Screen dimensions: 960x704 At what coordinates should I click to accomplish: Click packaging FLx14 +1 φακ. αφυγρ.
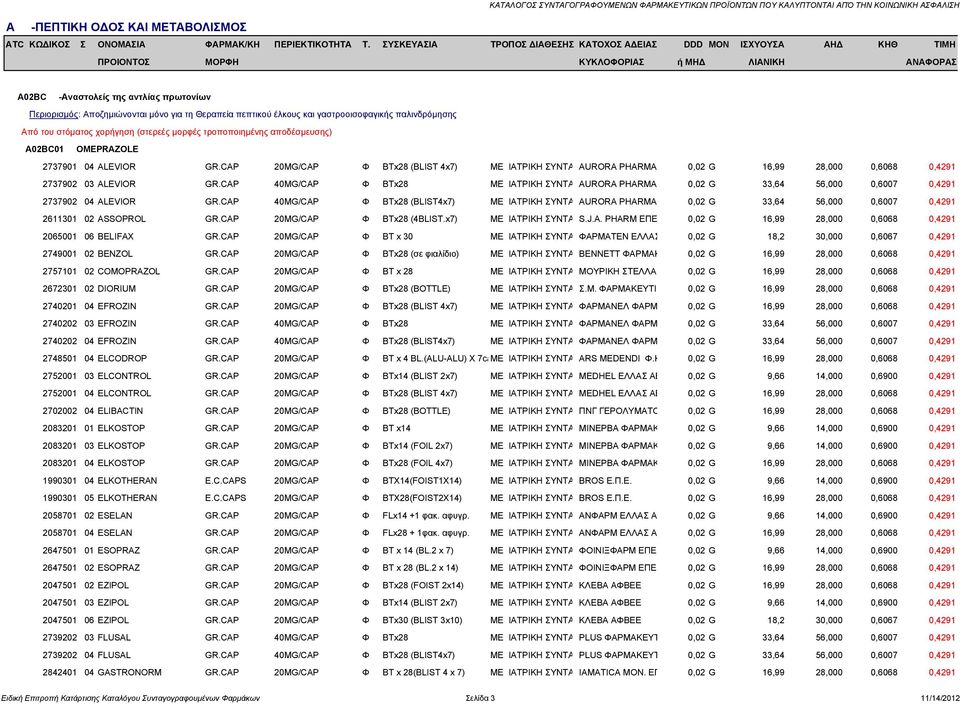[x=426, y=515]
